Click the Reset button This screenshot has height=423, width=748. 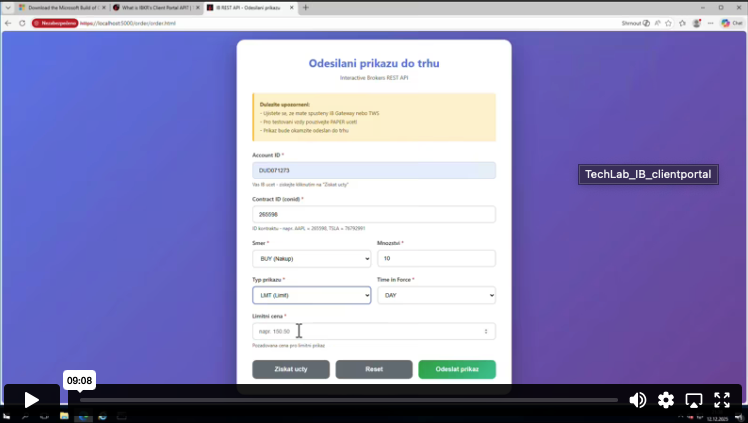point(374,369)
